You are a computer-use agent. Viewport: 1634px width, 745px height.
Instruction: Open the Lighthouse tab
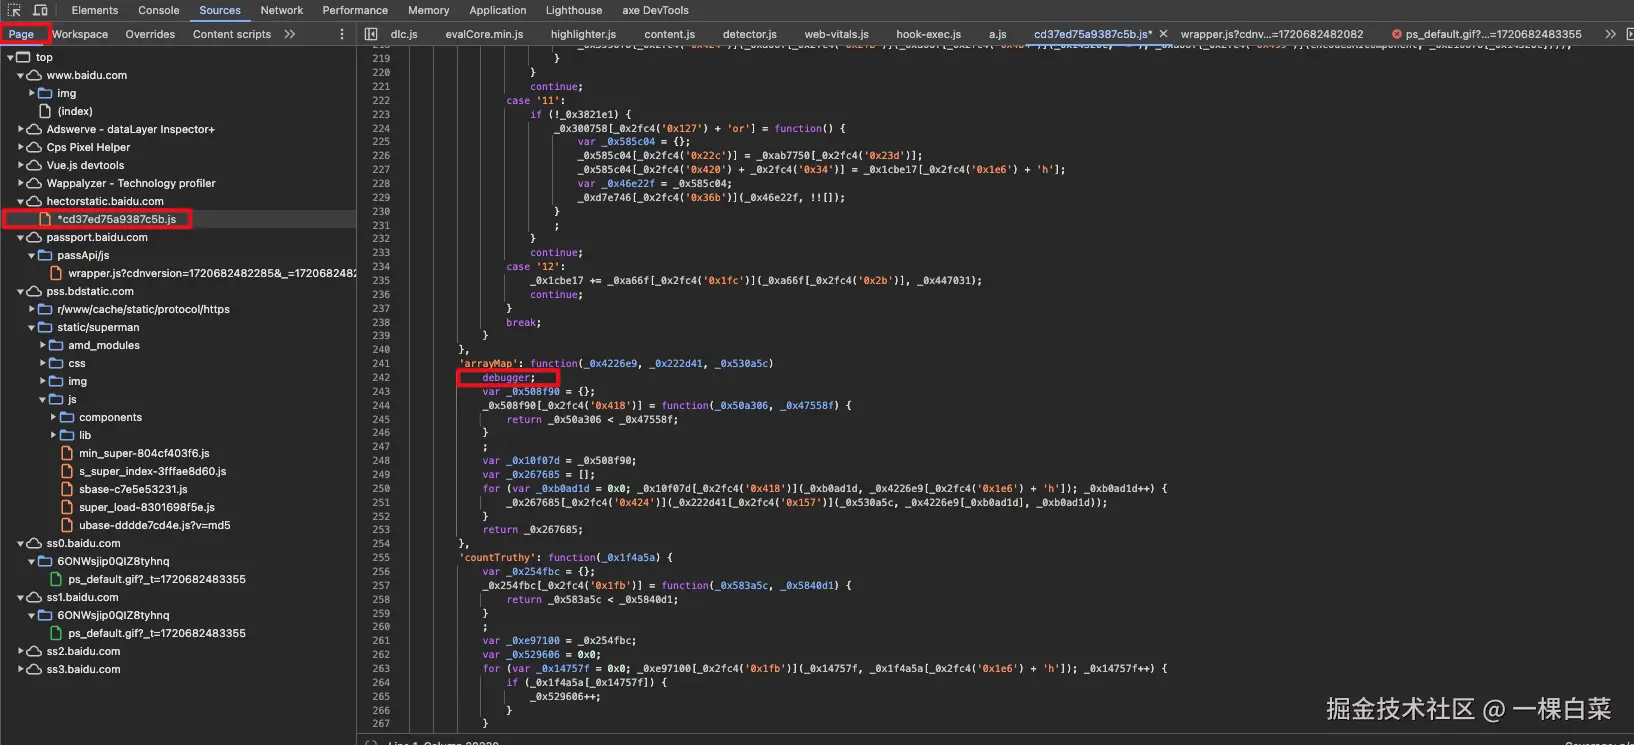coord(574,10)
